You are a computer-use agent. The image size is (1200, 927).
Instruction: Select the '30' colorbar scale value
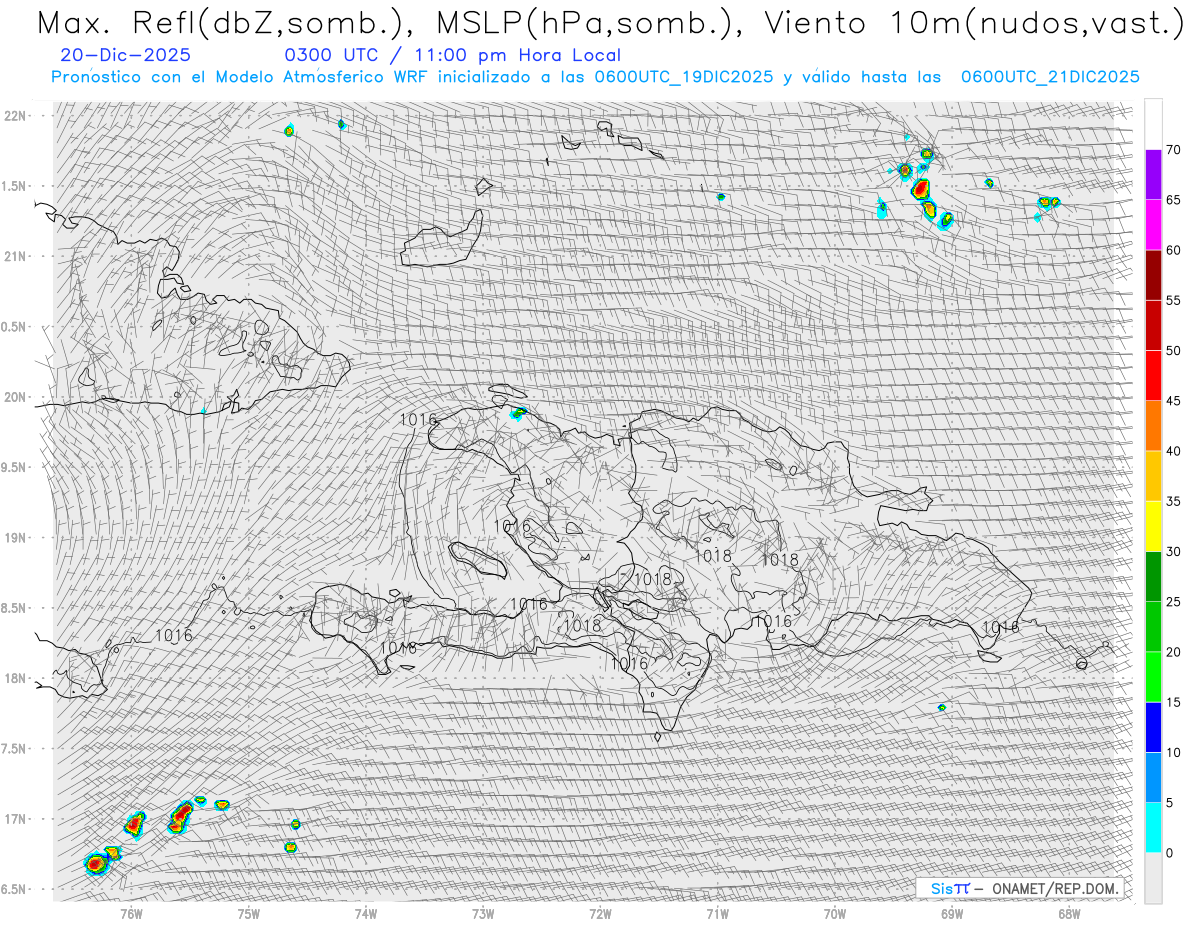(1173, 551)
